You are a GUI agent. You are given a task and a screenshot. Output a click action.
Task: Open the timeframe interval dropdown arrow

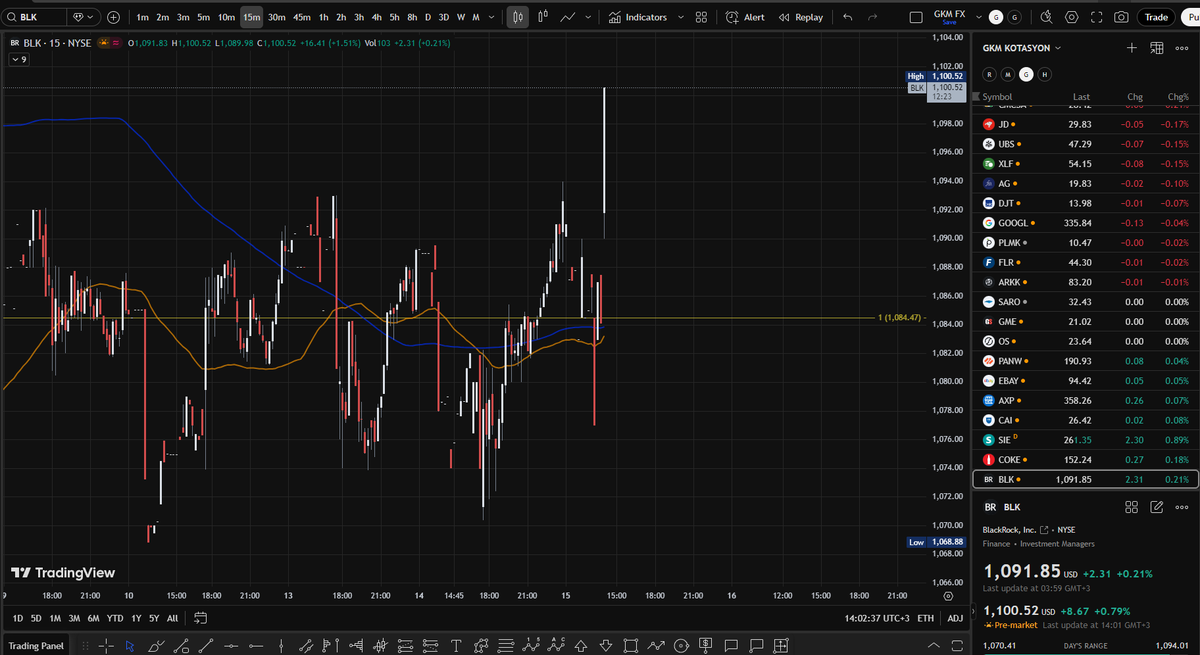coord(491,17)
